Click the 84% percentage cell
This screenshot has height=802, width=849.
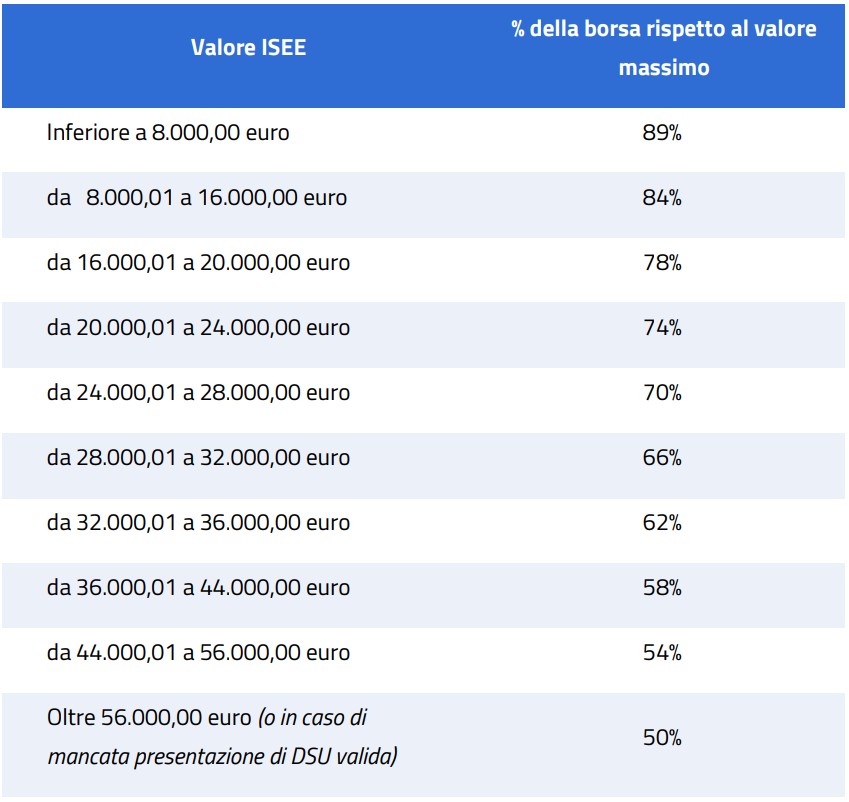[x=662, y=198]
